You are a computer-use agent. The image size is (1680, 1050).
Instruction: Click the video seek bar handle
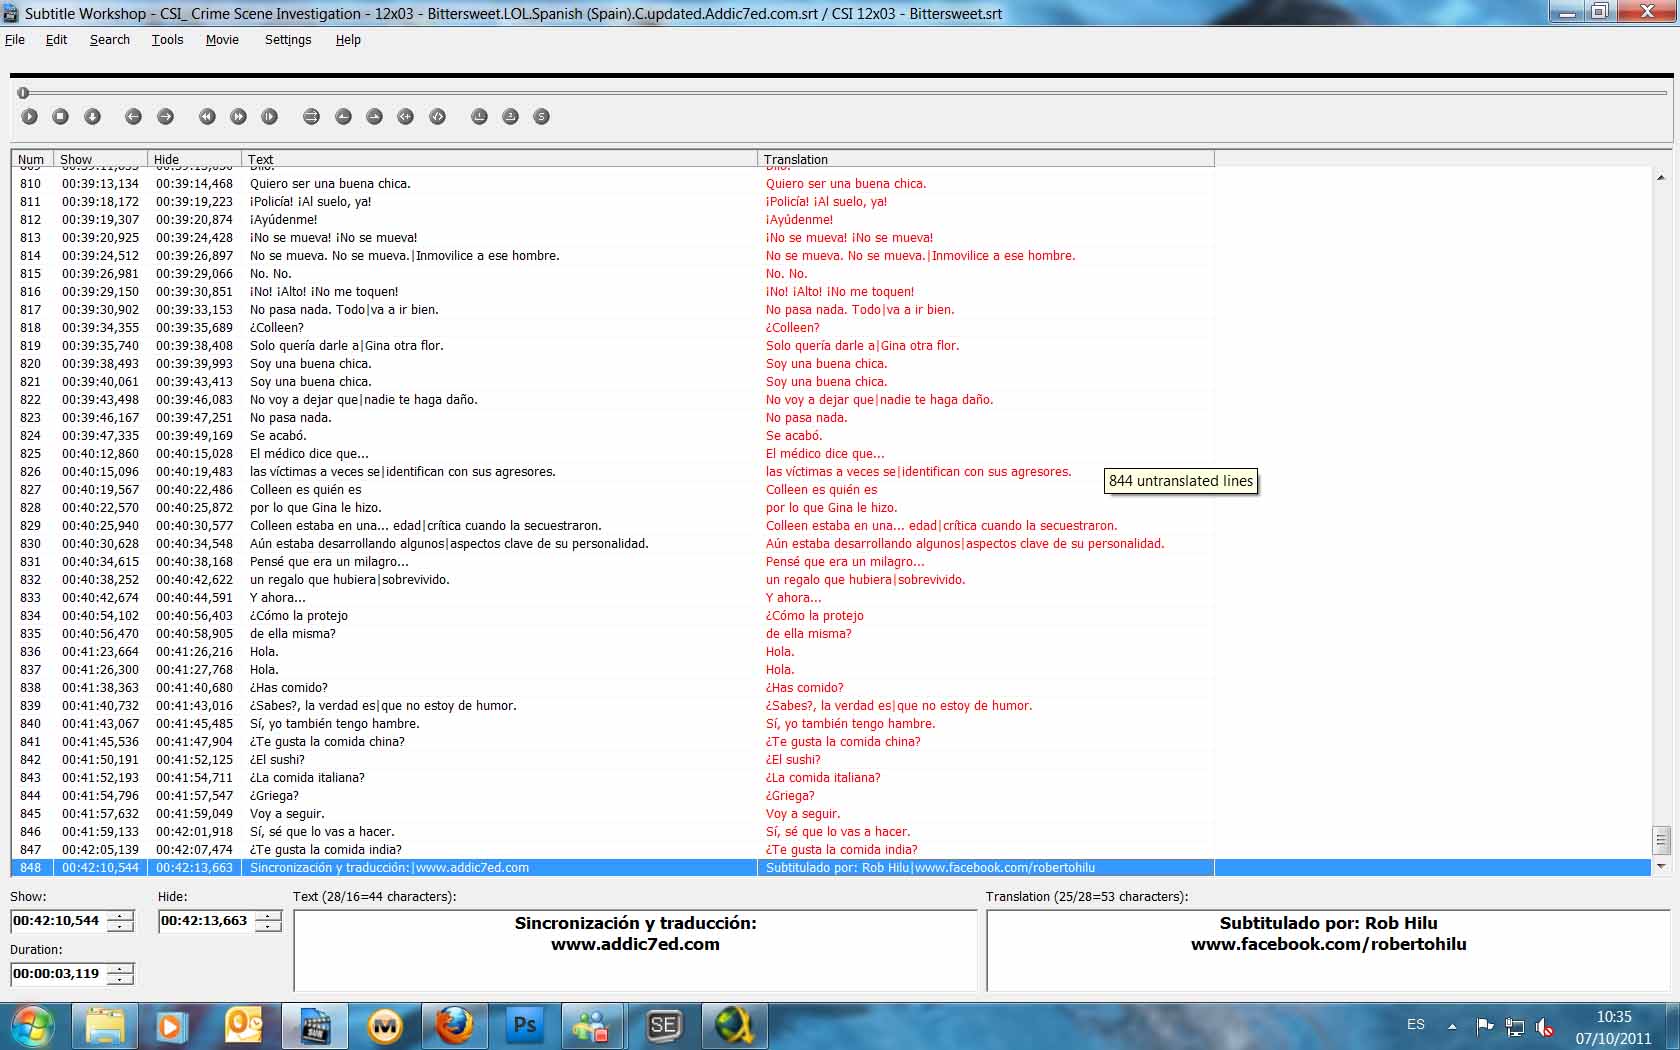[x=23, y=93]
